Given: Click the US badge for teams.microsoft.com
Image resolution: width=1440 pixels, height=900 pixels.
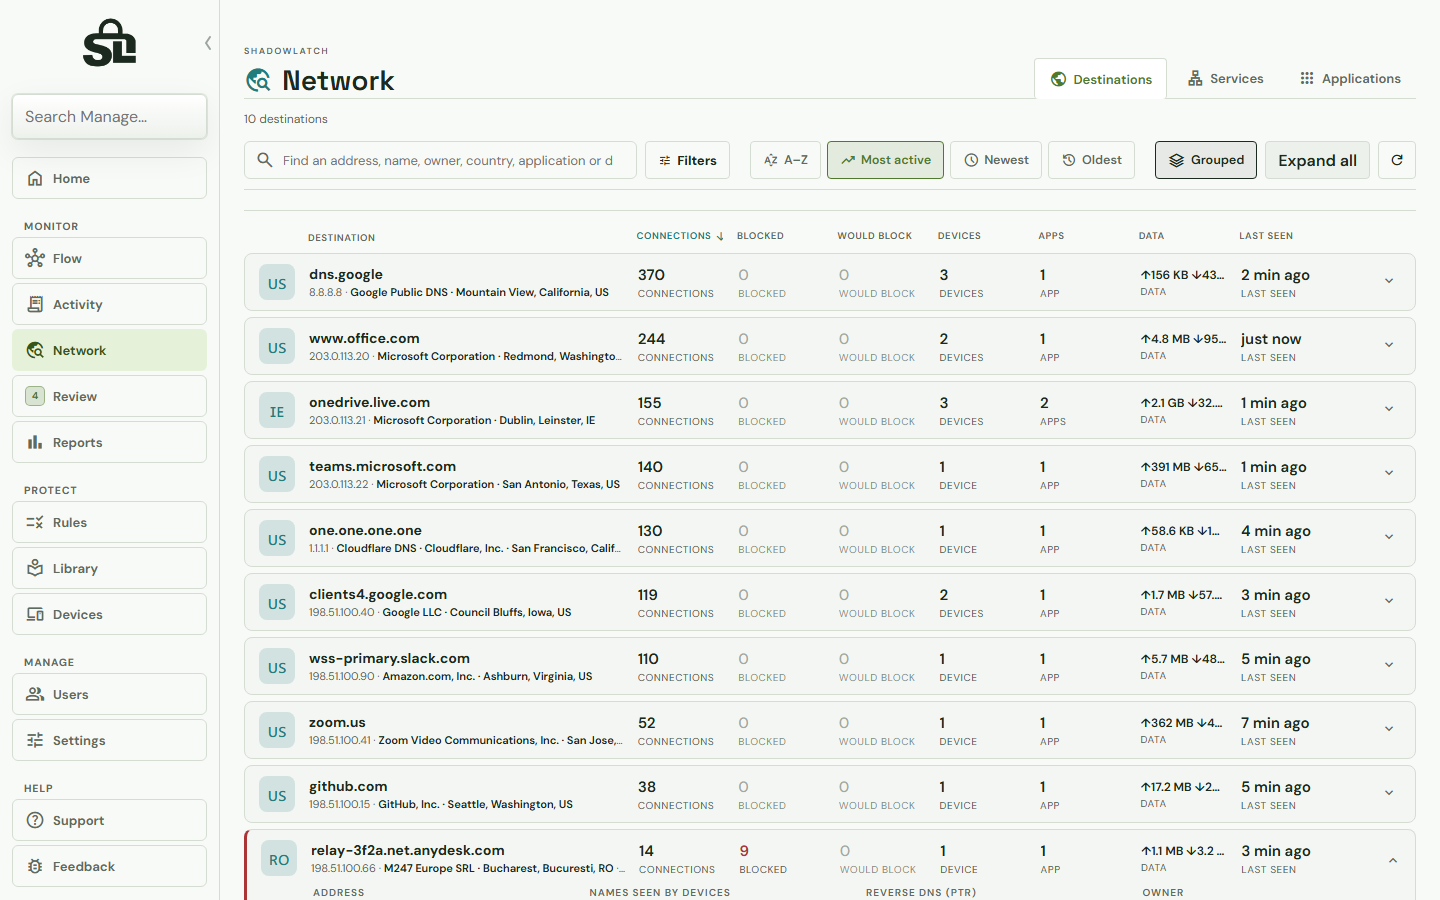Looking at the screenshot, I should 277,475.
